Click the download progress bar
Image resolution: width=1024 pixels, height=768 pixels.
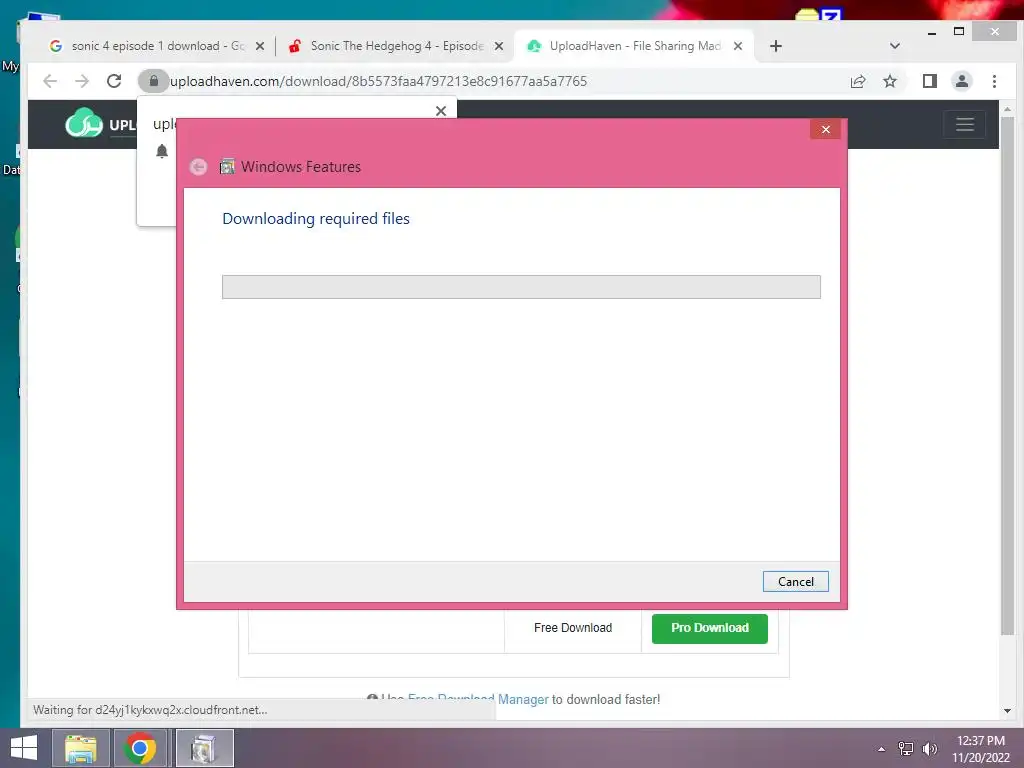coord(521,287)
